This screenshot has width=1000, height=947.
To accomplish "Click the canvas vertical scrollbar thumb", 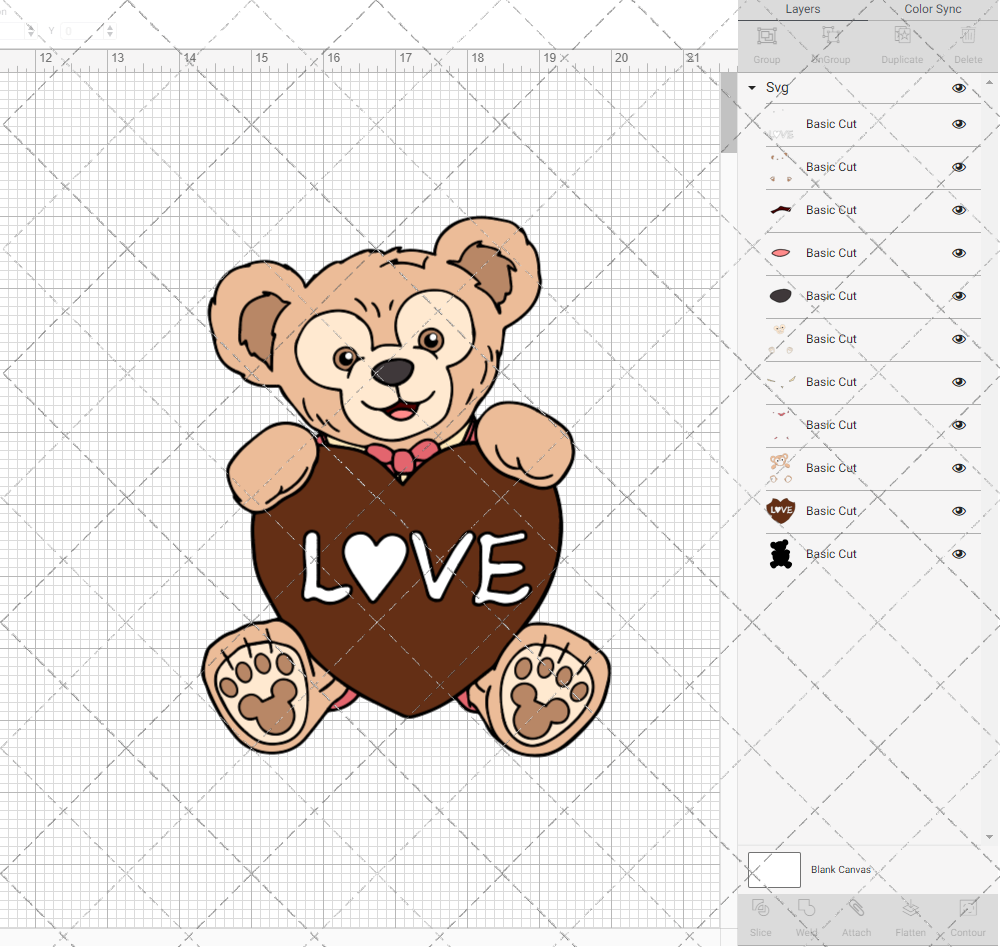I will pos(728,112).
